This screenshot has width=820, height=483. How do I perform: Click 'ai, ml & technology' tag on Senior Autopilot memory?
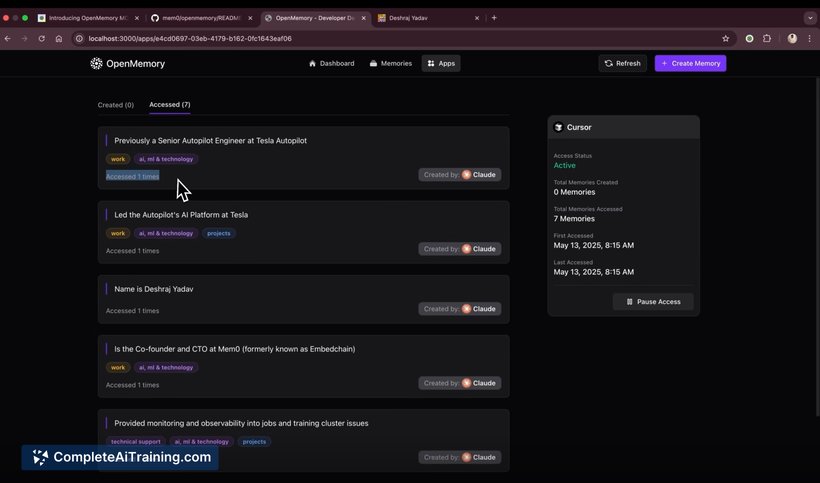coord(166,159)
